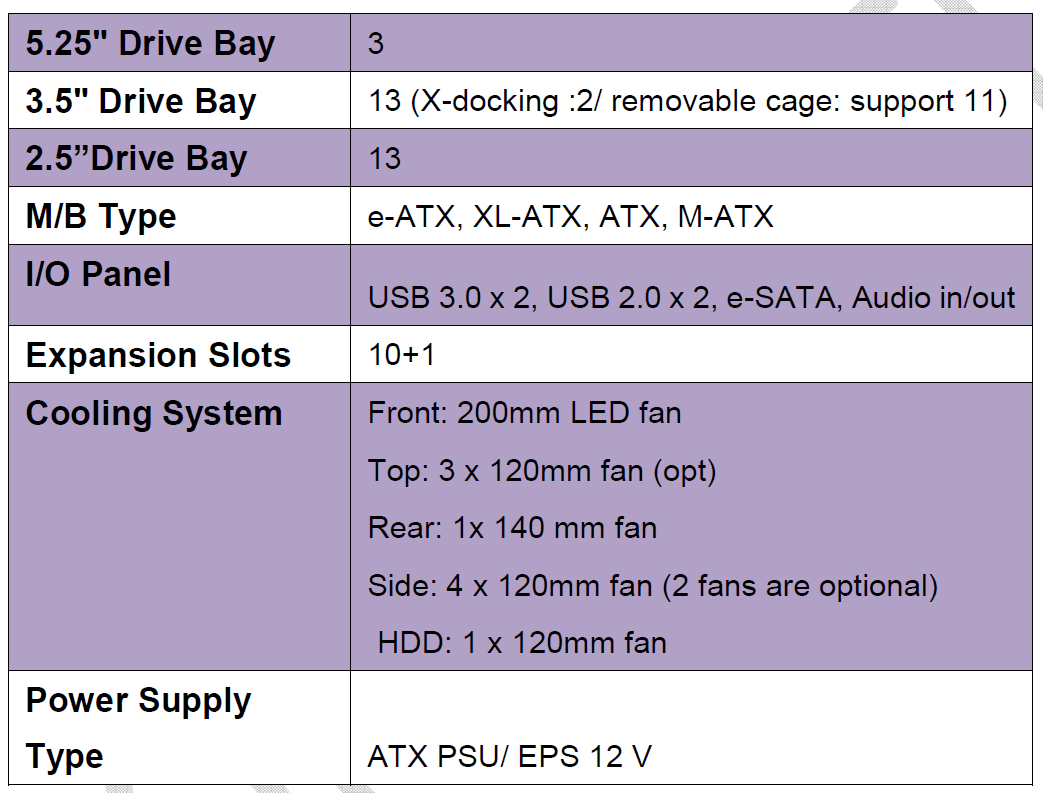The height and width of the screenshot is (793, 1043).
Task: Select the e-ATX, XL-ATX, ATX, M-ATX text
Action: coord(571,217)
